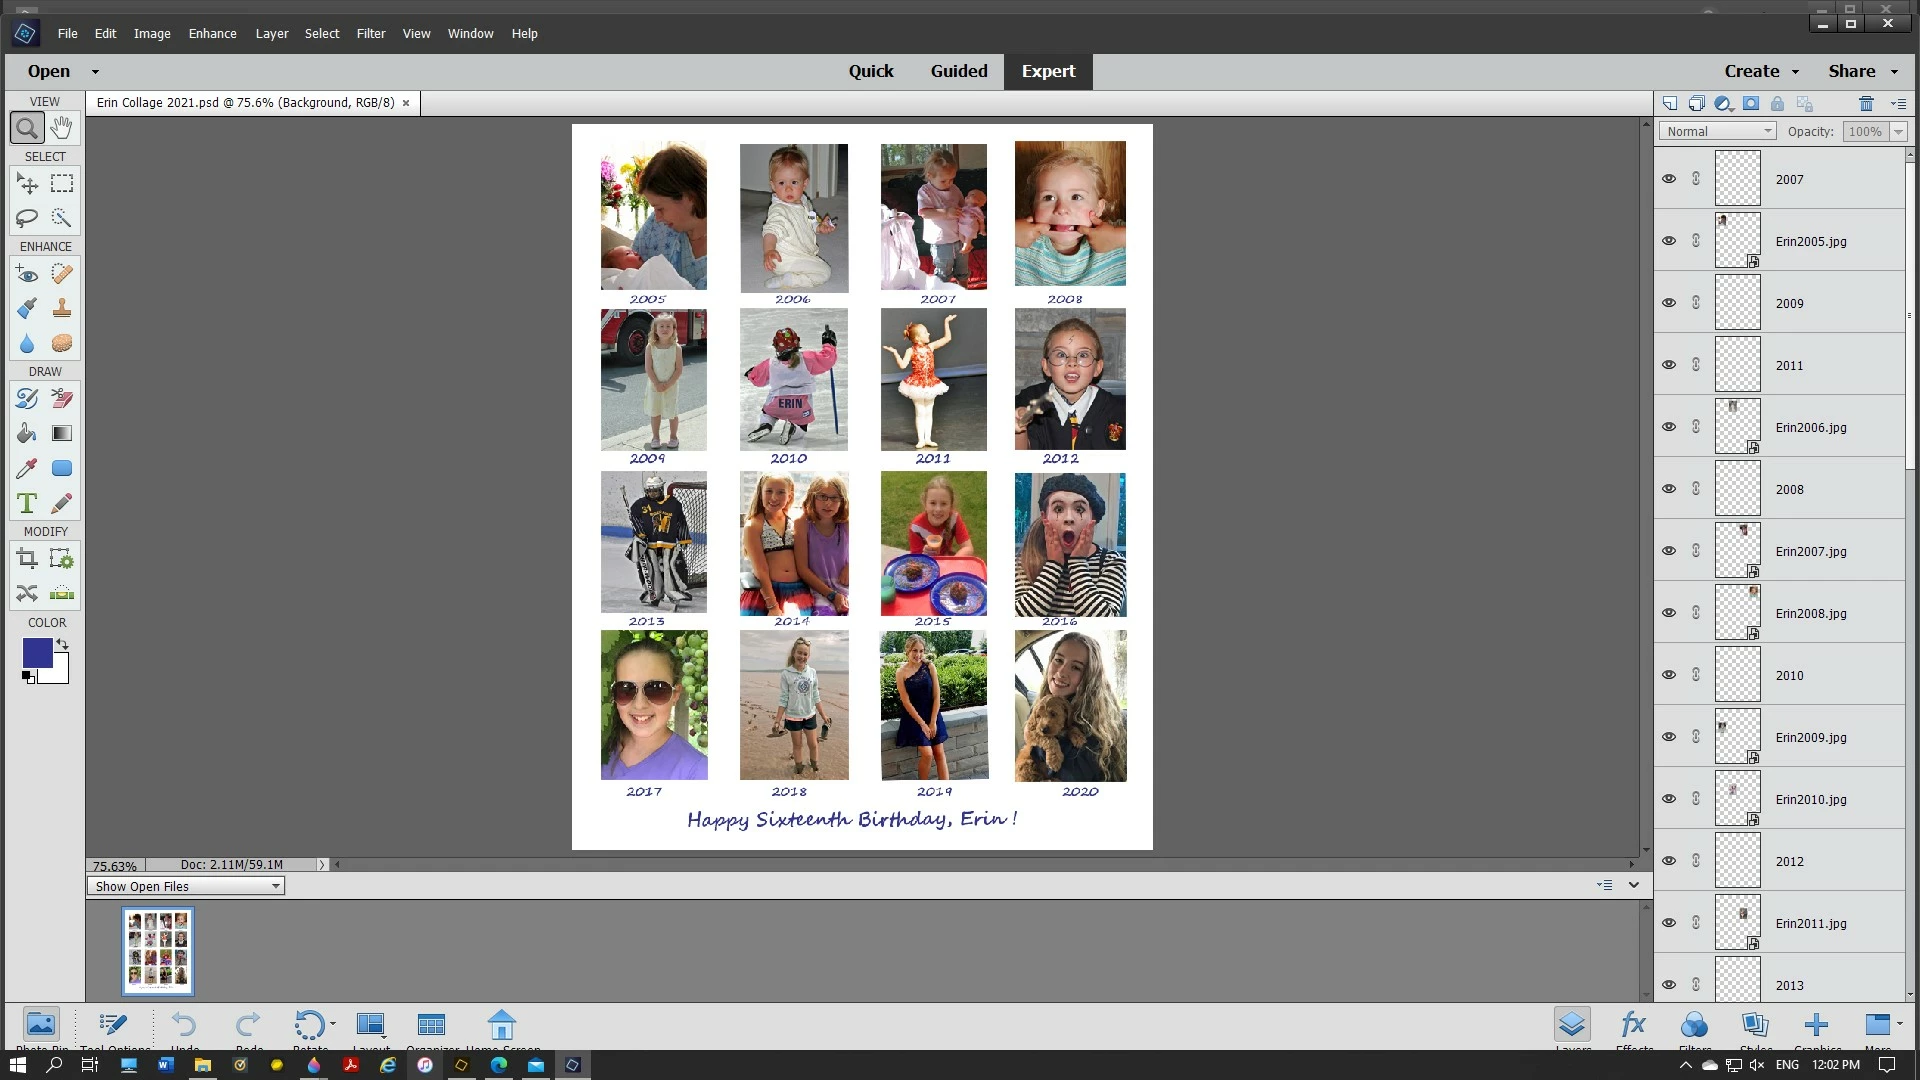The height and width of the screenshot is (1080, 1920).
Task: Hide the Erin2010.jpg layer
Action: pos(1669,799)
